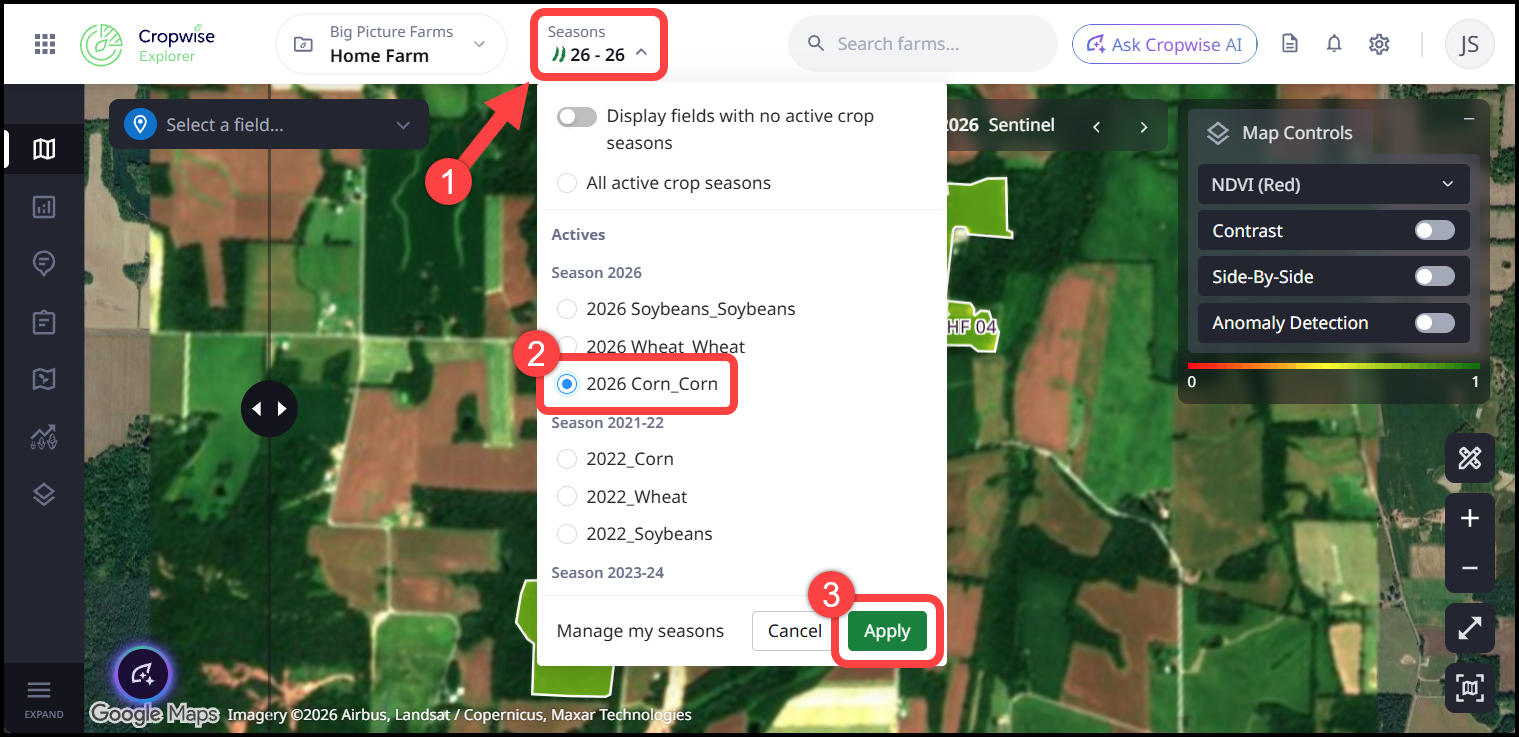This screenshot has width=1519, height=737.
Task: Click the Actives section label
Action: pos(578,235)
